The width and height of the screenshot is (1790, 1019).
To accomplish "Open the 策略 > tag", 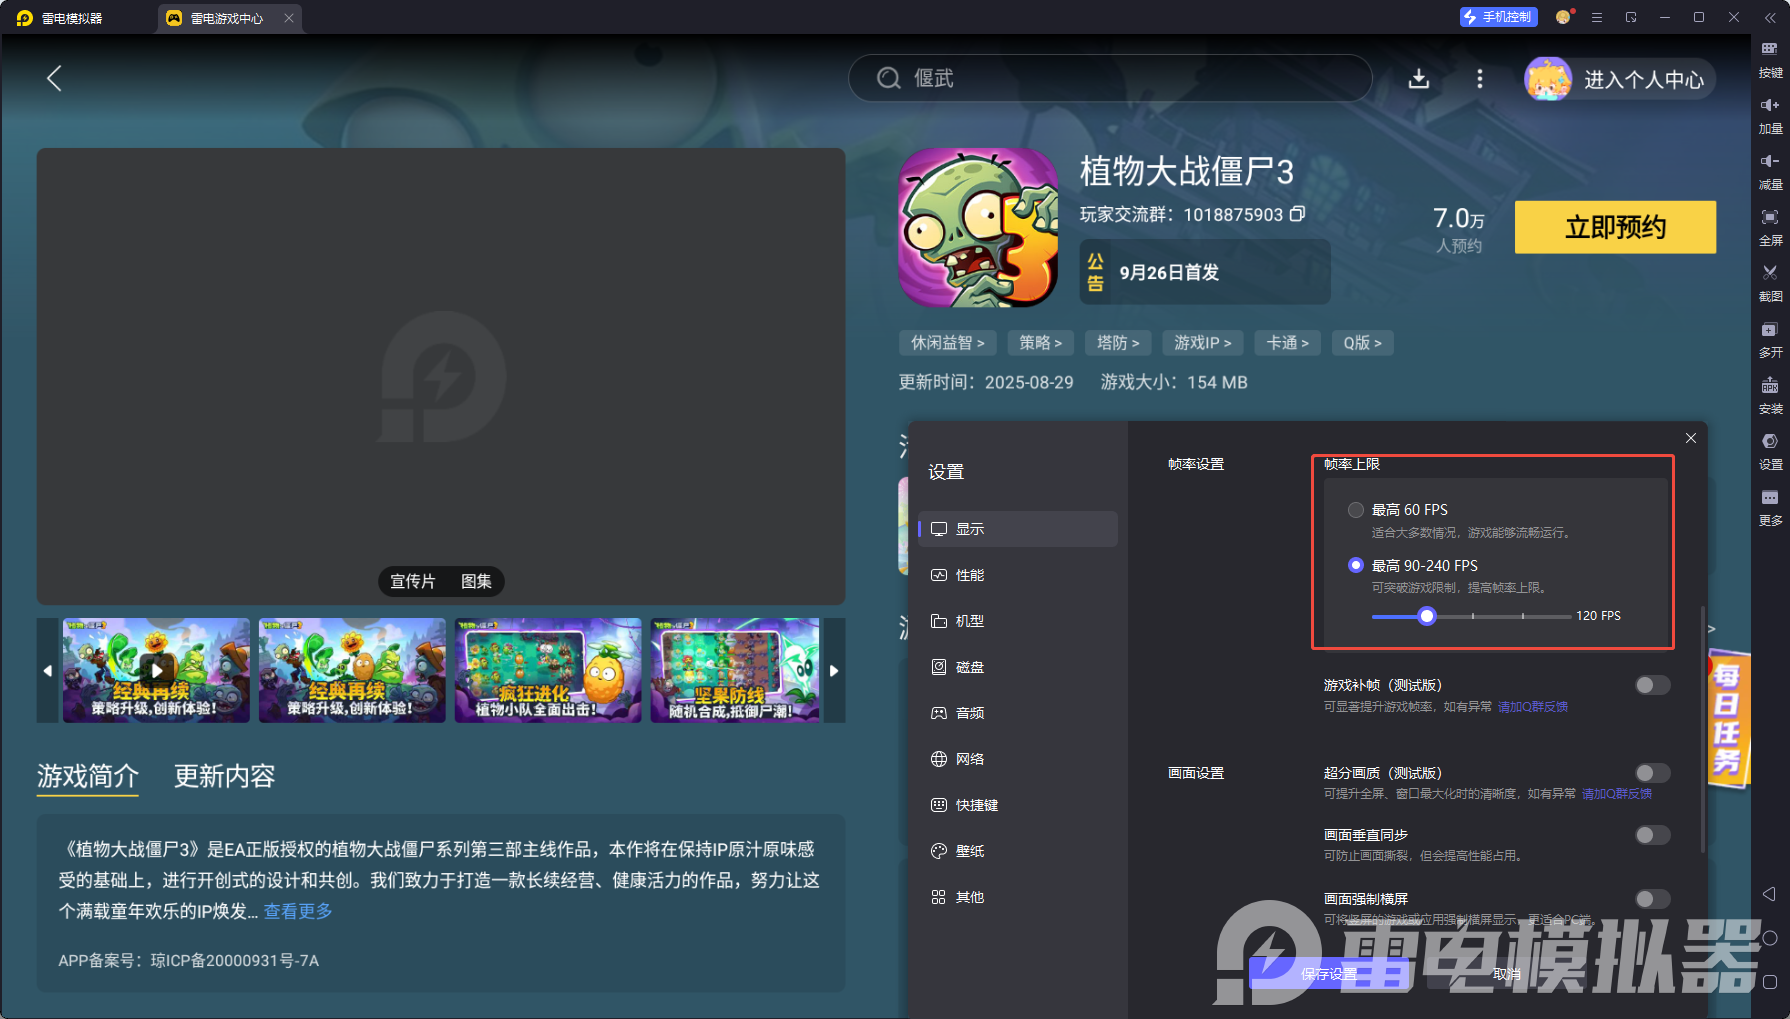I will point(1041,343).
